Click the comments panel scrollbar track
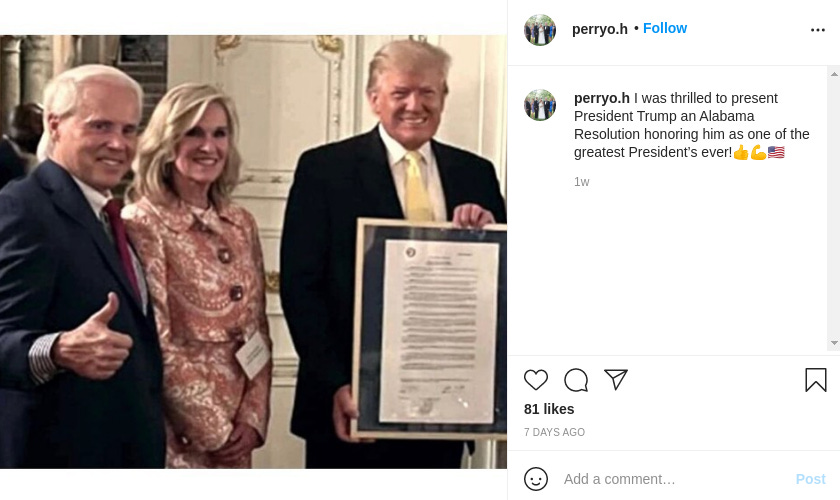The width and height of the screenshot is (840, 500). coord(834,208)
